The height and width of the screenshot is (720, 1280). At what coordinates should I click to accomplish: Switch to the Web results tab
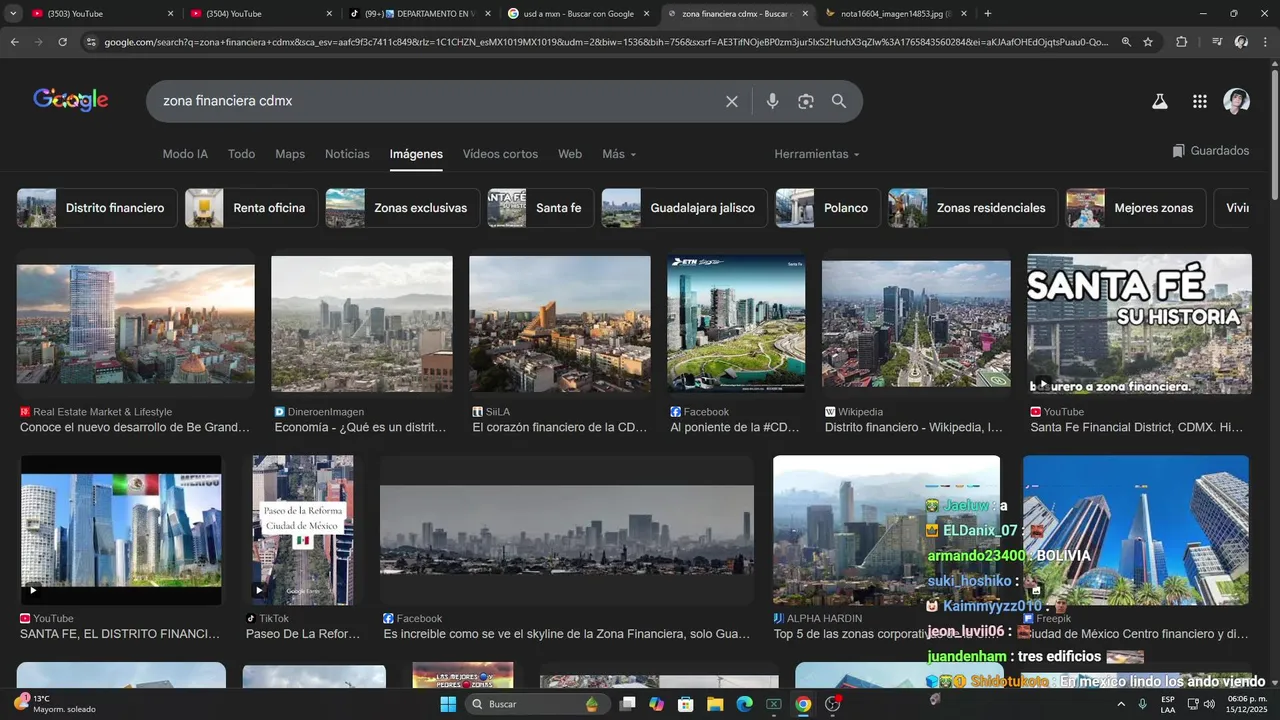[x=570, y=154]
